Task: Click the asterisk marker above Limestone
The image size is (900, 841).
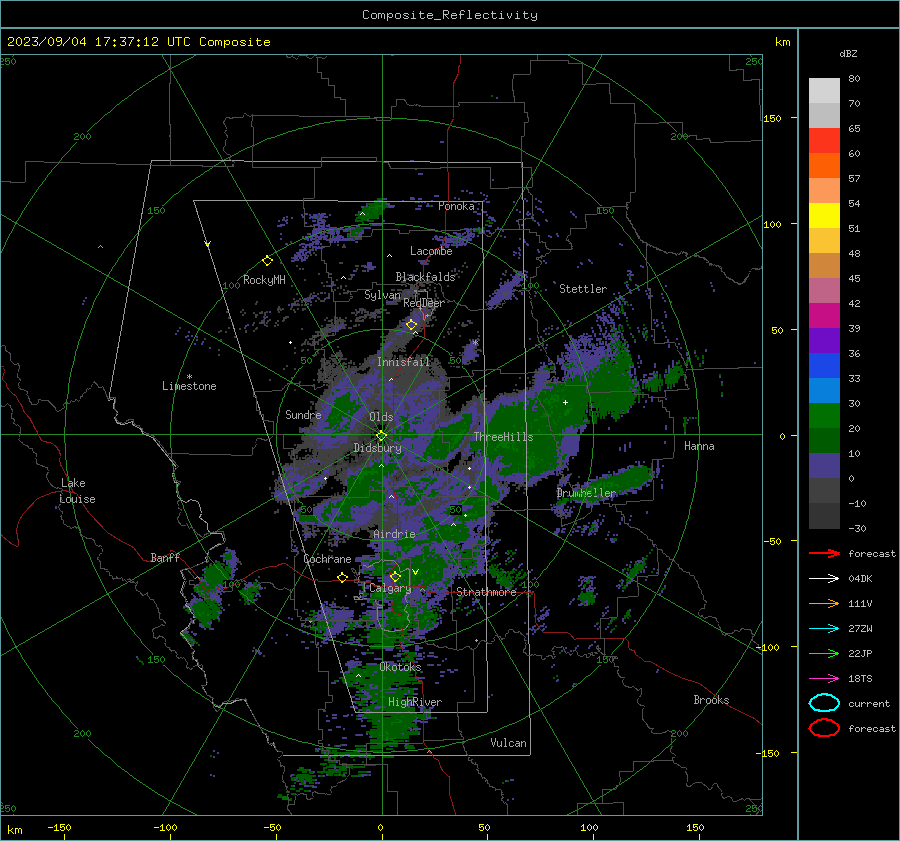Action: click(x=189, y=377)
